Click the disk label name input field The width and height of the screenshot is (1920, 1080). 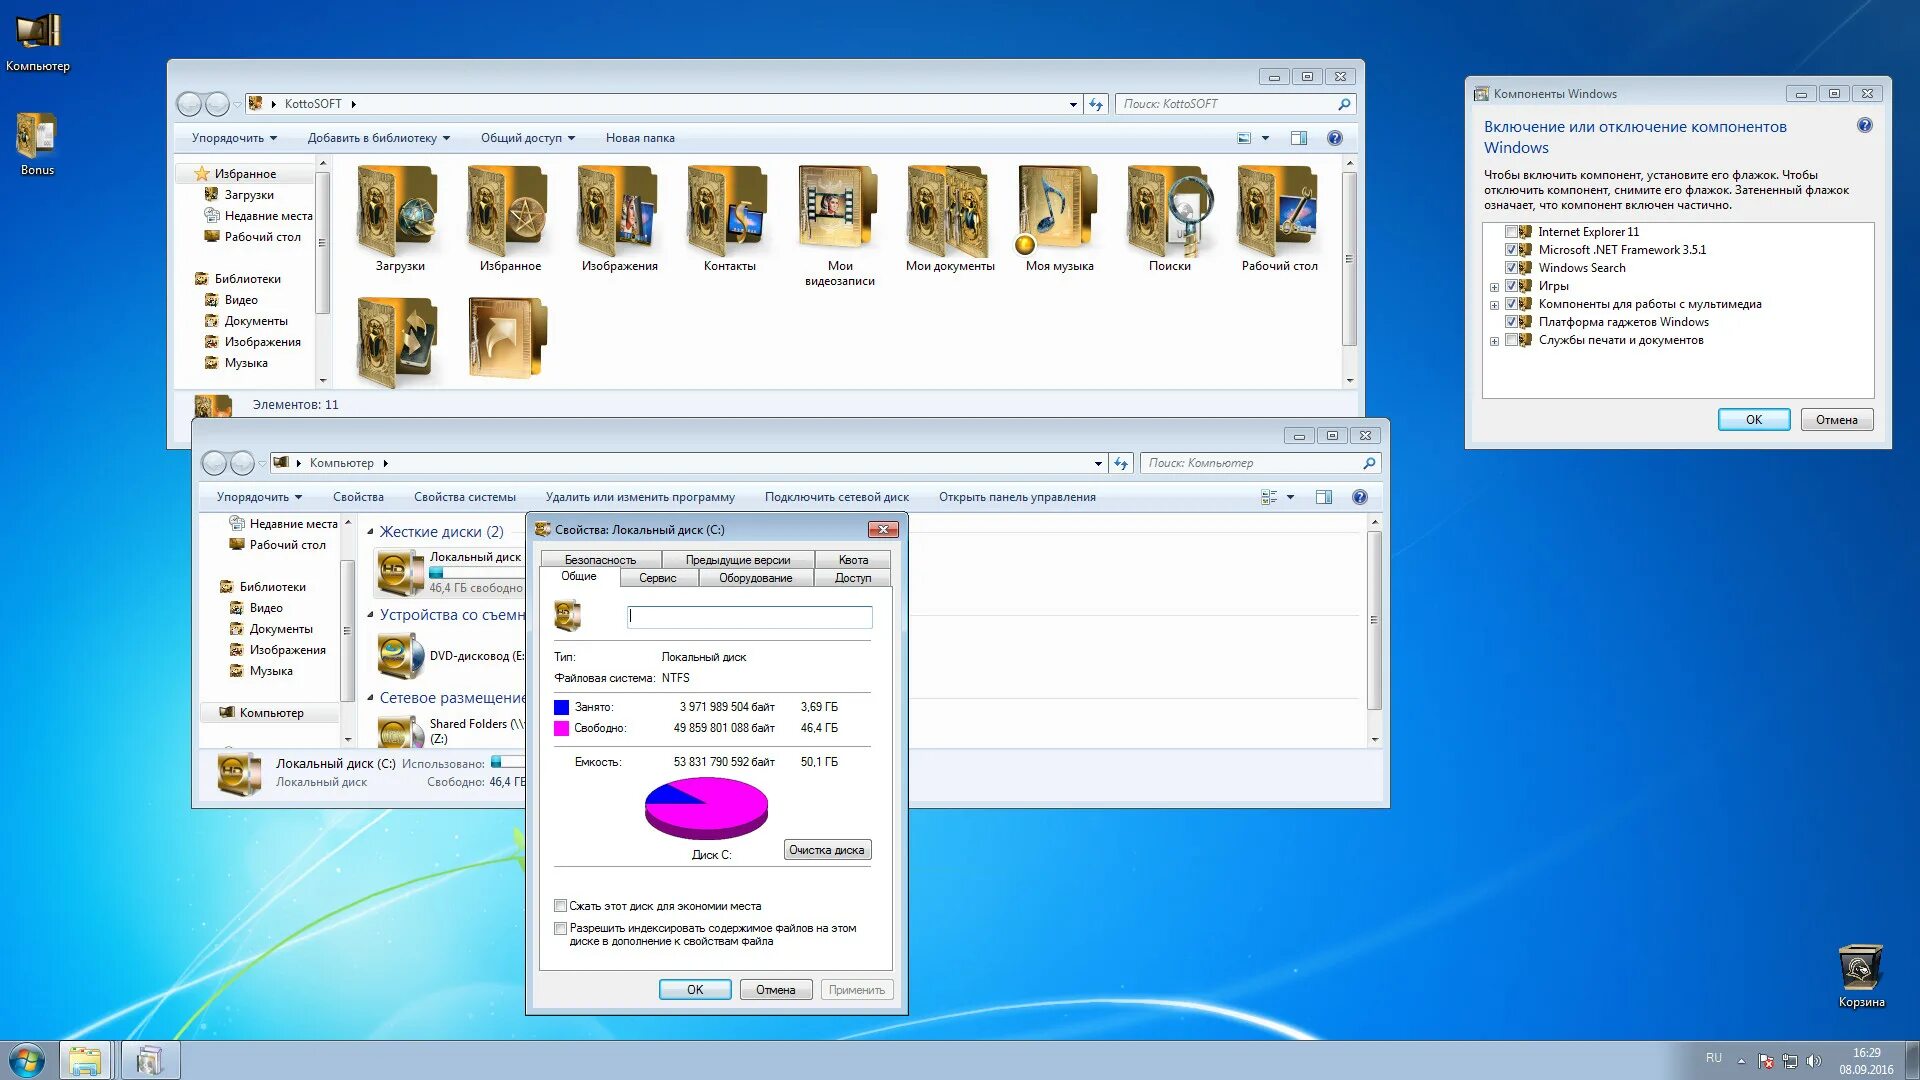click(750, 617)
